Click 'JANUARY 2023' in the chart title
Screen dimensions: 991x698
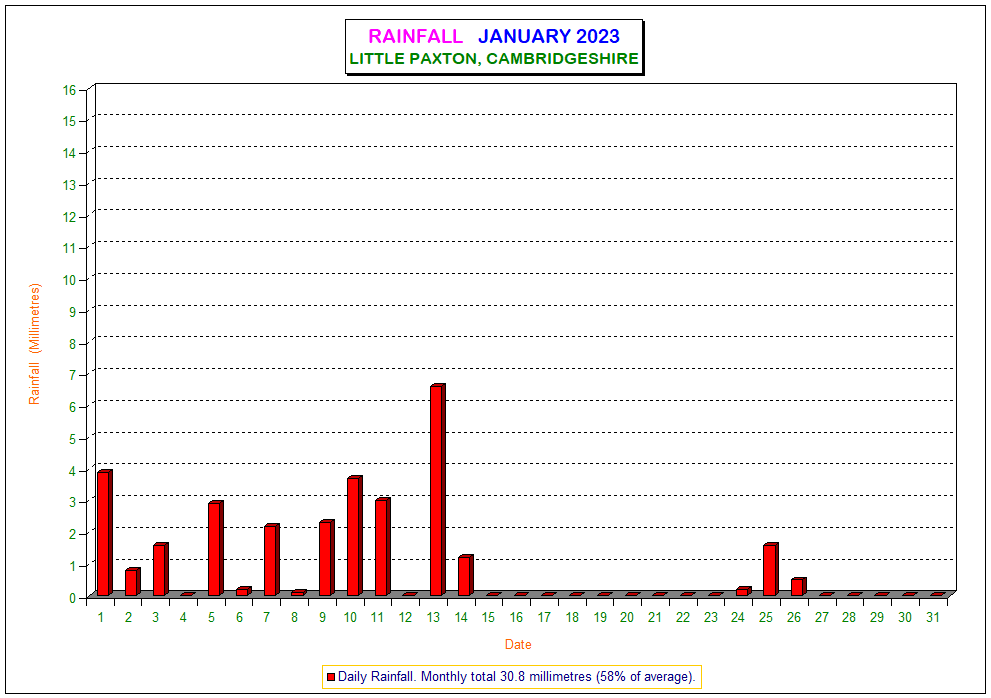[x=549, y=36]
